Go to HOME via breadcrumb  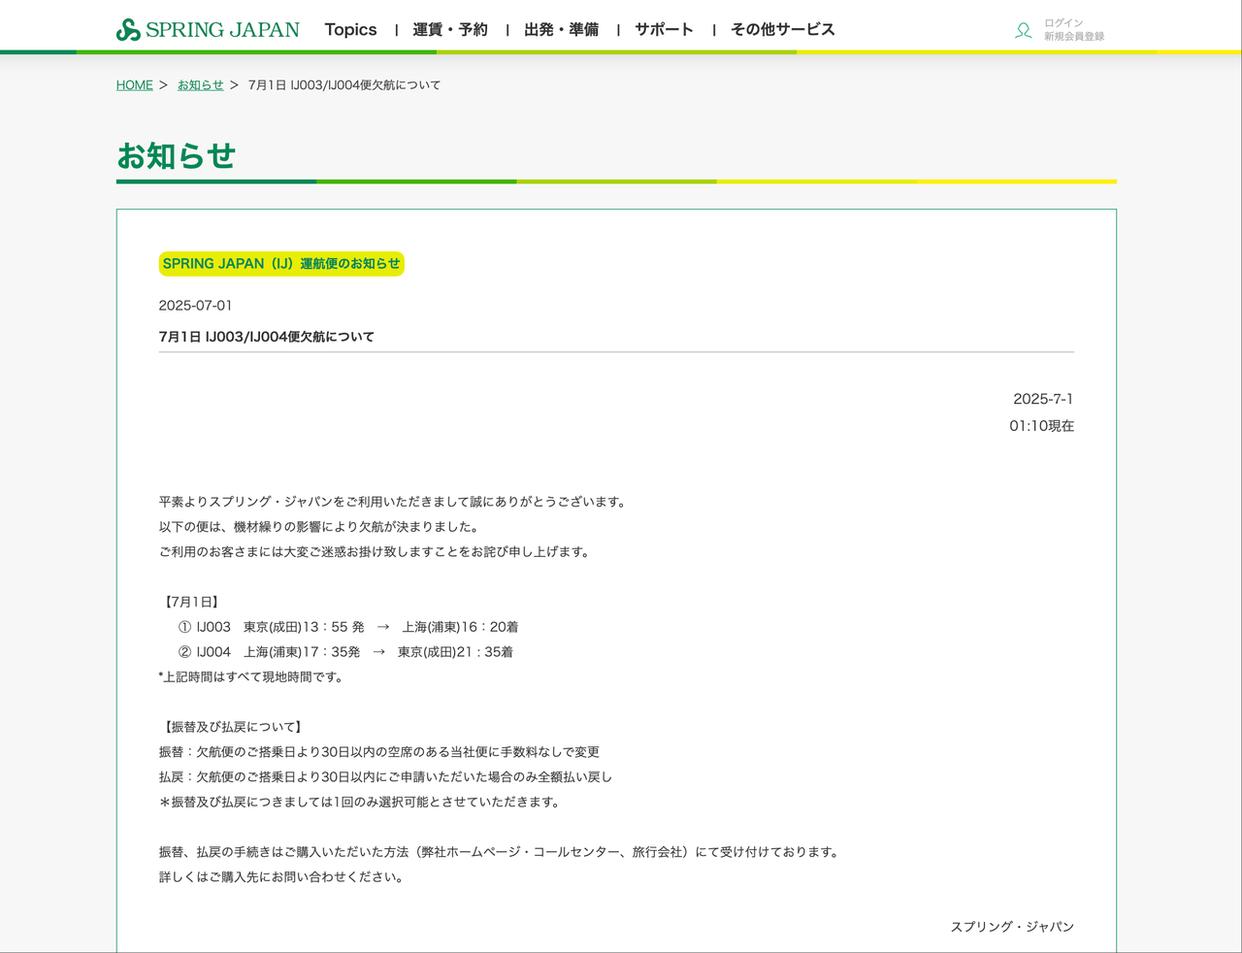(134, 85)
